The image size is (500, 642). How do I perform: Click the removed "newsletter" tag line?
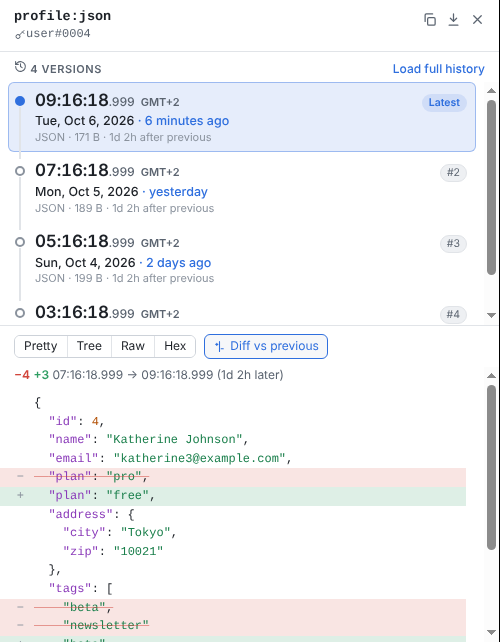pyautogui.click(x=233, y=626)
